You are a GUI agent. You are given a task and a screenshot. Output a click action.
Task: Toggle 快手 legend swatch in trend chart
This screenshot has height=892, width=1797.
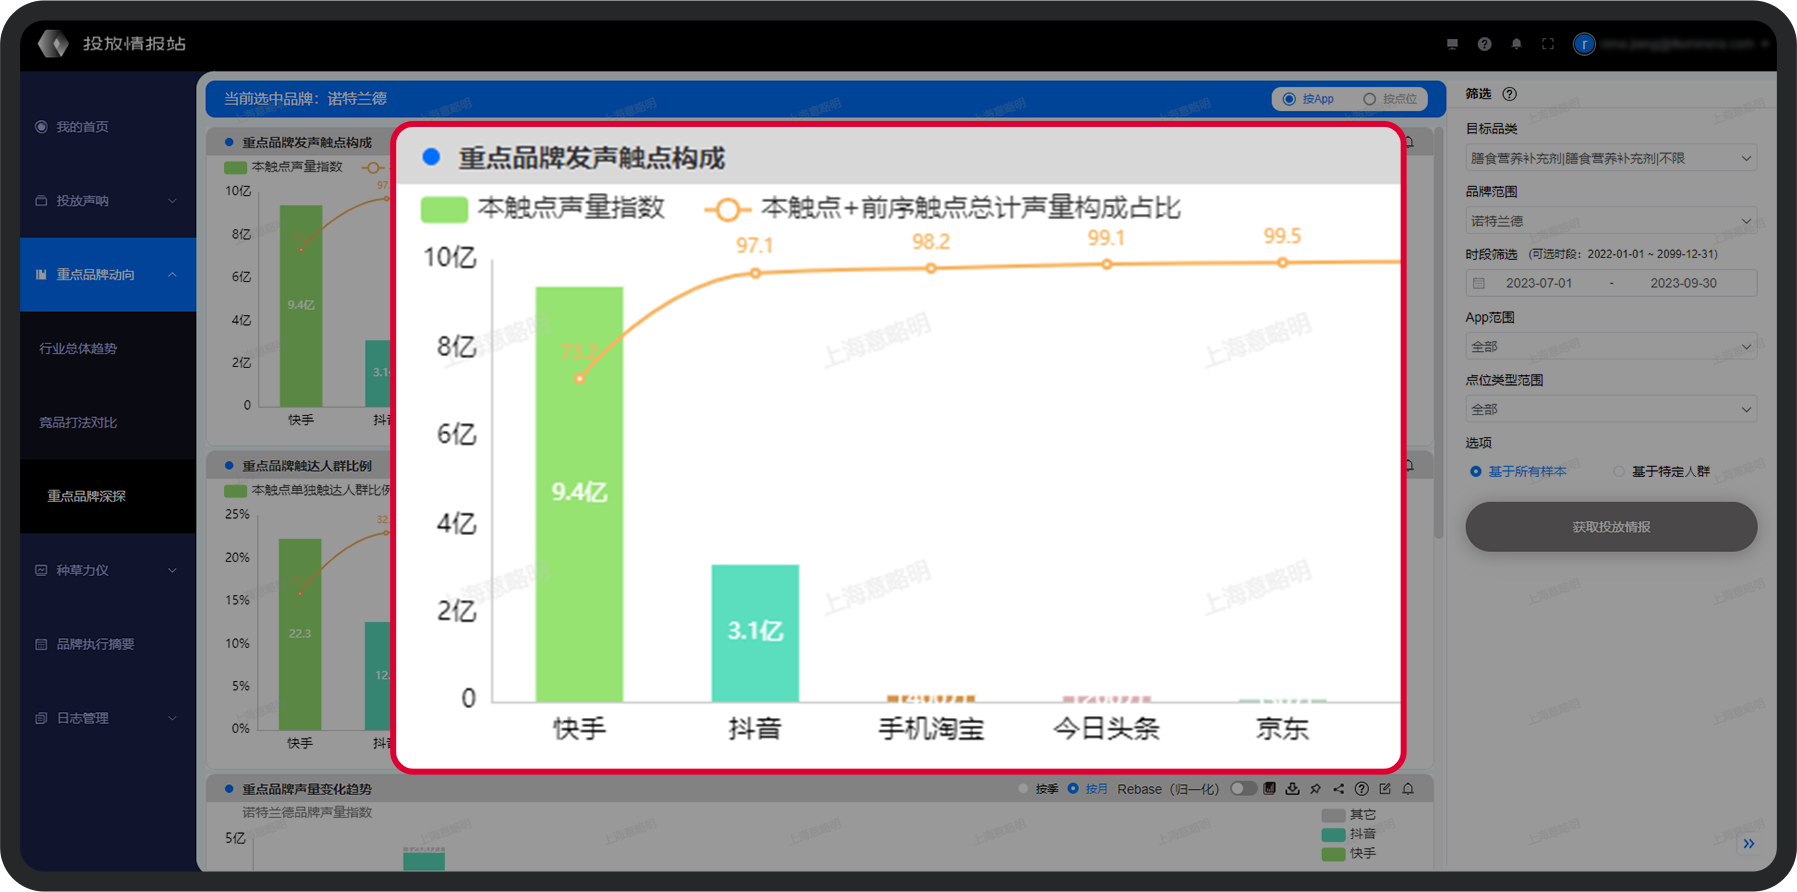click(1333, 854)
